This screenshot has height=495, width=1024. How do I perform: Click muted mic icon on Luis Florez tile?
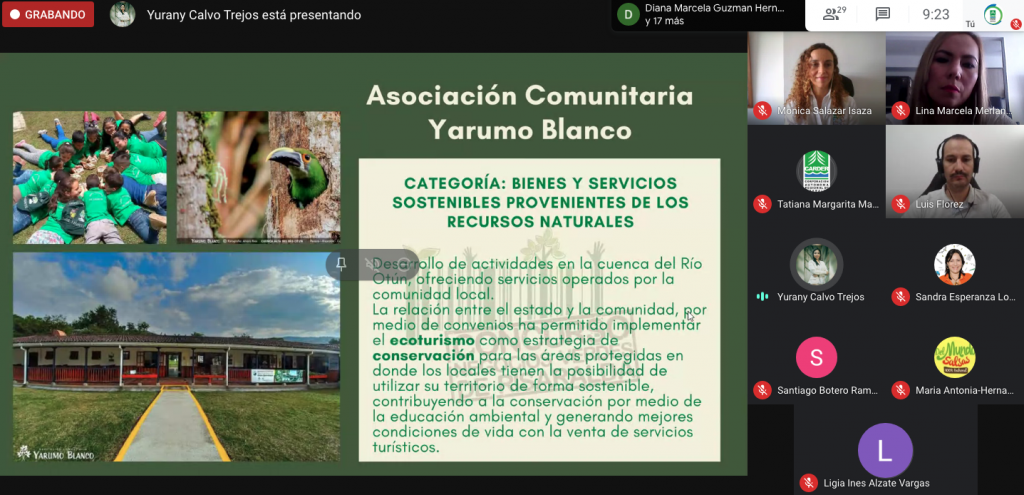coord(901,204)
